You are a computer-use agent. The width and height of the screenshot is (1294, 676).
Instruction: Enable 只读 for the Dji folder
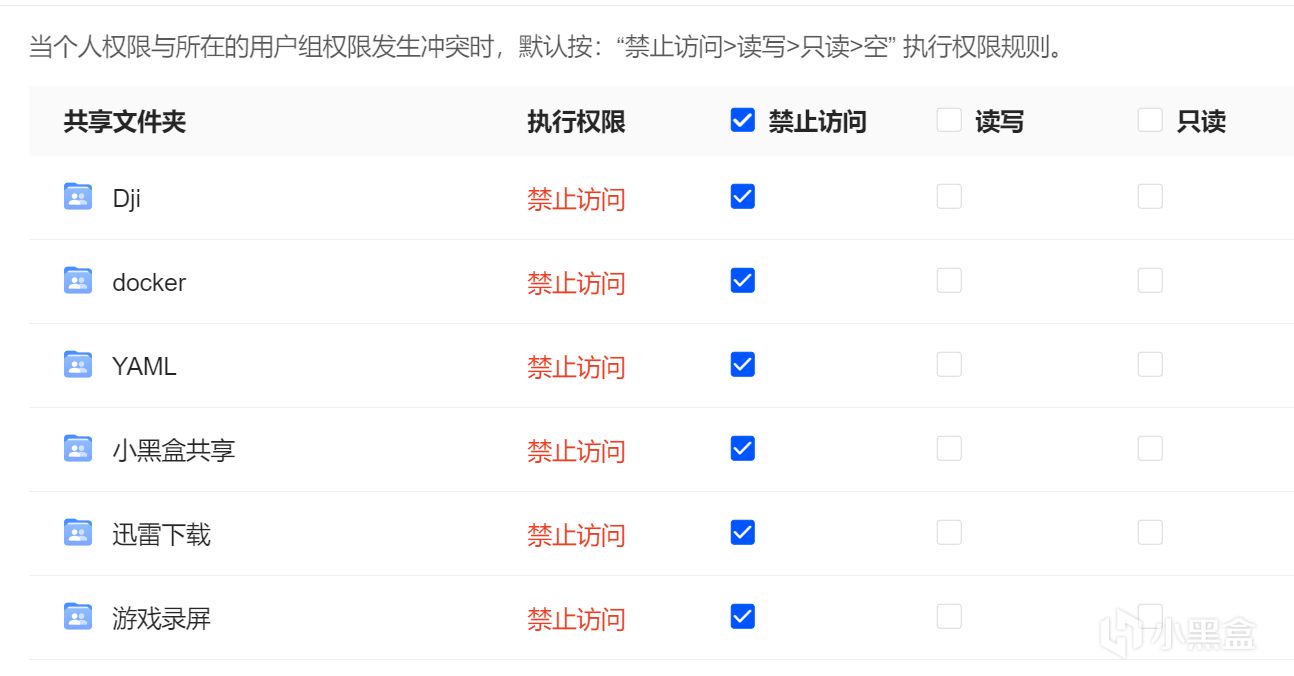tap(1150, 197)
